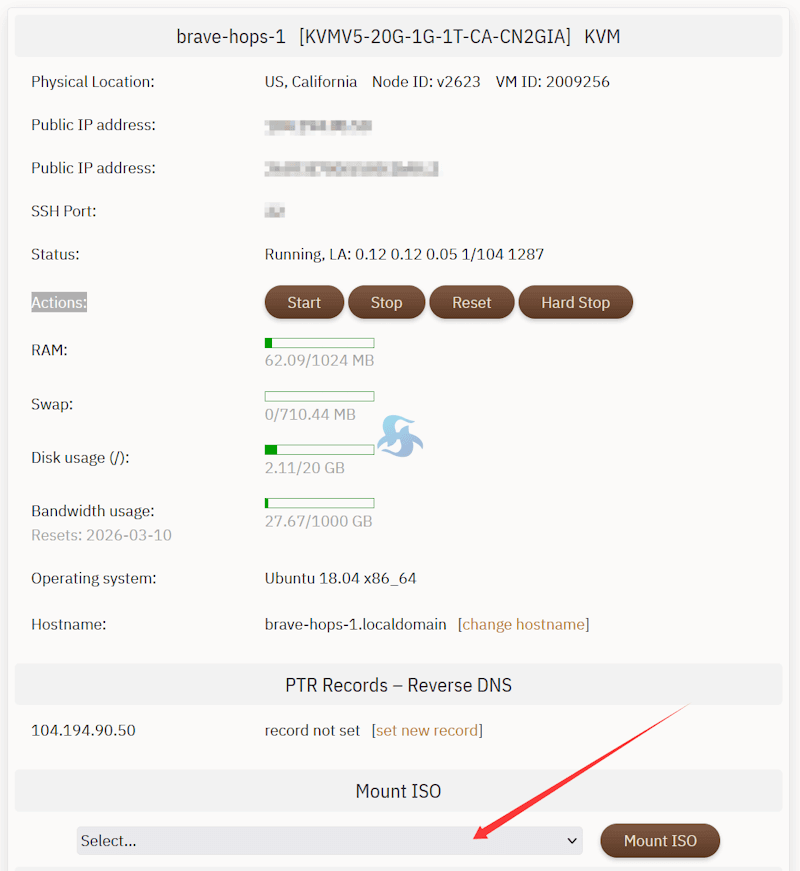
Task: Click the Bandwidth usage bar
Action: pyautogui.click(x=319, y=503)
